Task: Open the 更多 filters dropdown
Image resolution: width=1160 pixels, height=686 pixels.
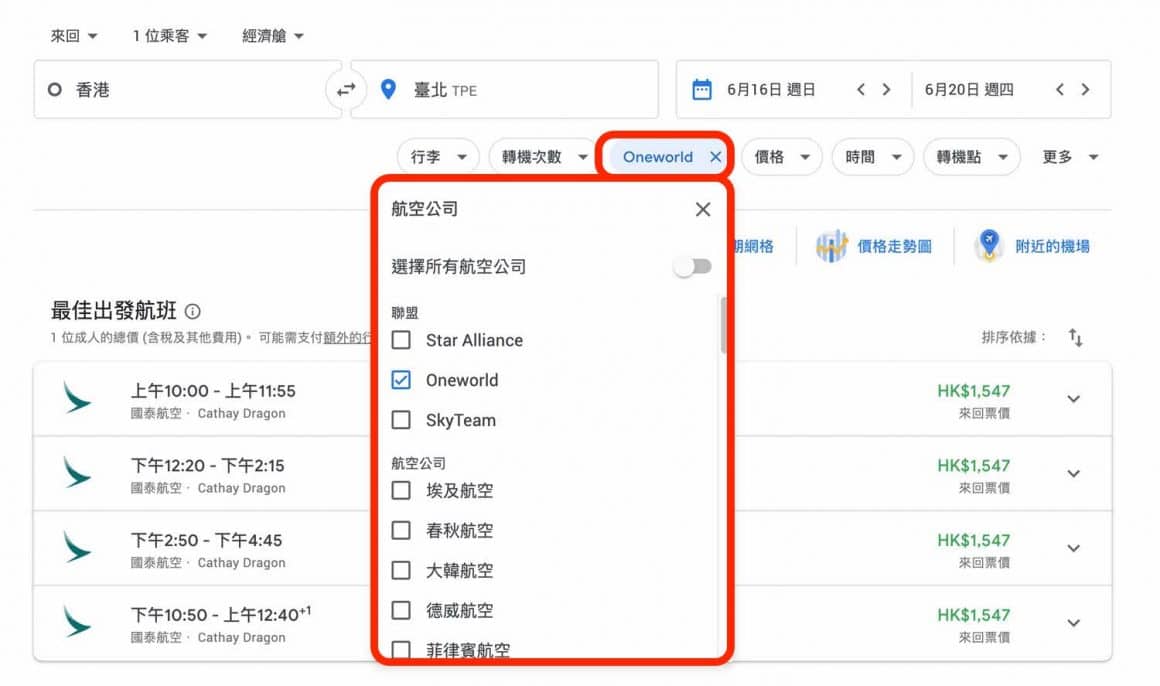Action: pos(1070,157)
